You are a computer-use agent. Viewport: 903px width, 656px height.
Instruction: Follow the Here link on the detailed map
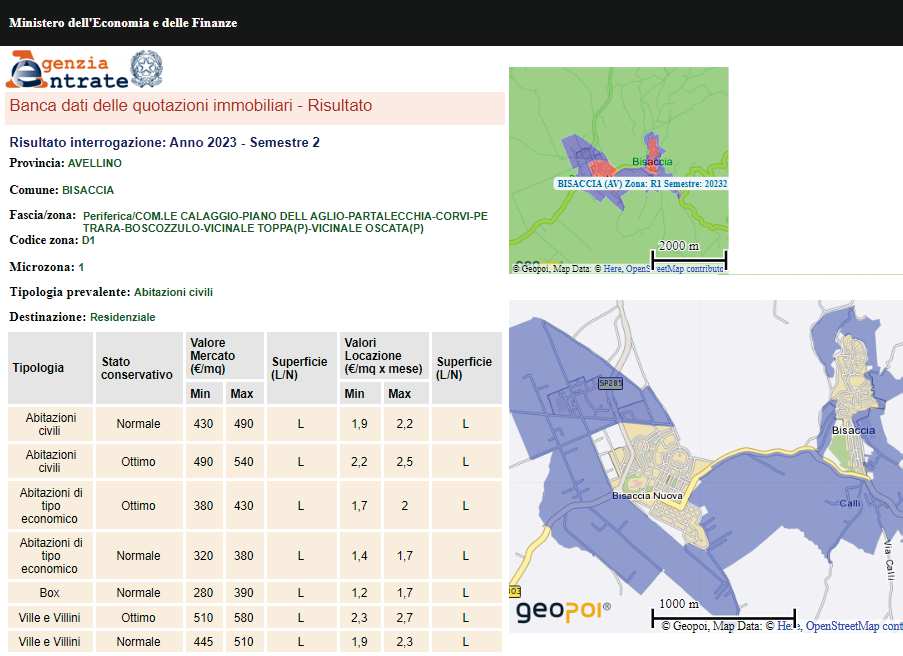[789, 626]
